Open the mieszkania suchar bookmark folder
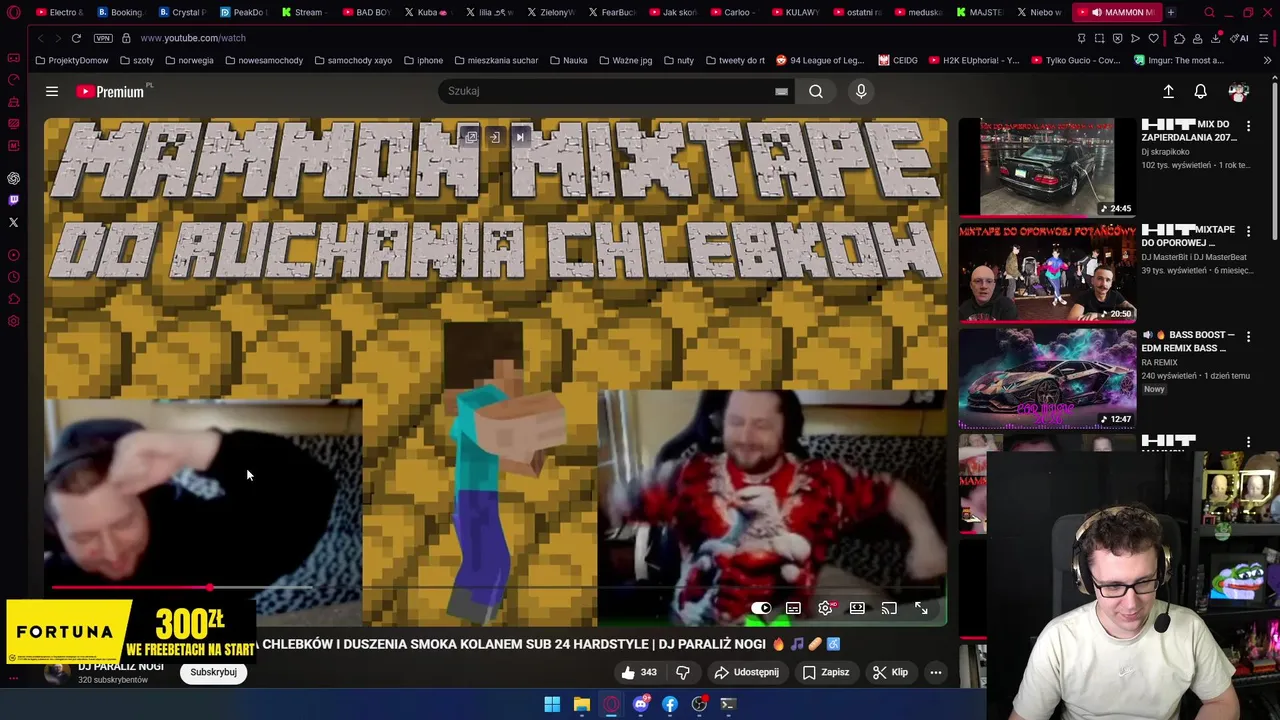Screen dimensions: 1280x720 (495, 60)
